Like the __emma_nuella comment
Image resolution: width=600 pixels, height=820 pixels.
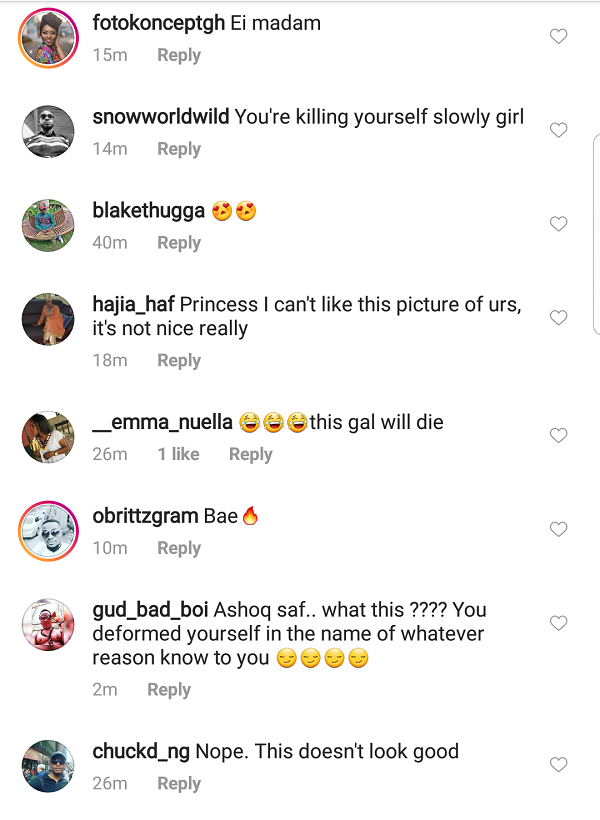[559, 435]
